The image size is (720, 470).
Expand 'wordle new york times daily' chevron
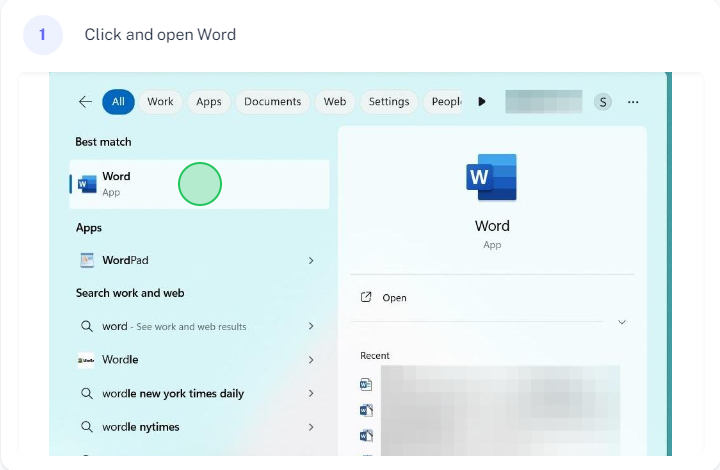311,393
